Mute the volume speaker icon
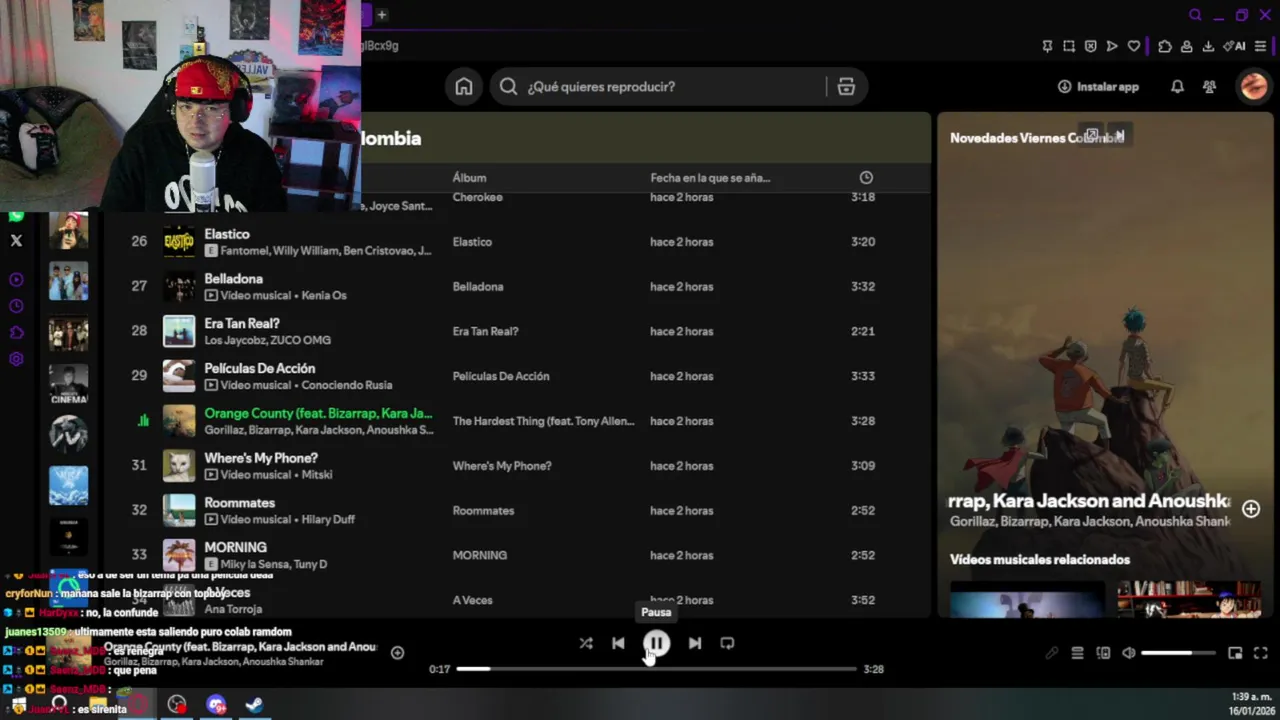1280x720 pixels. [1129, 653]
